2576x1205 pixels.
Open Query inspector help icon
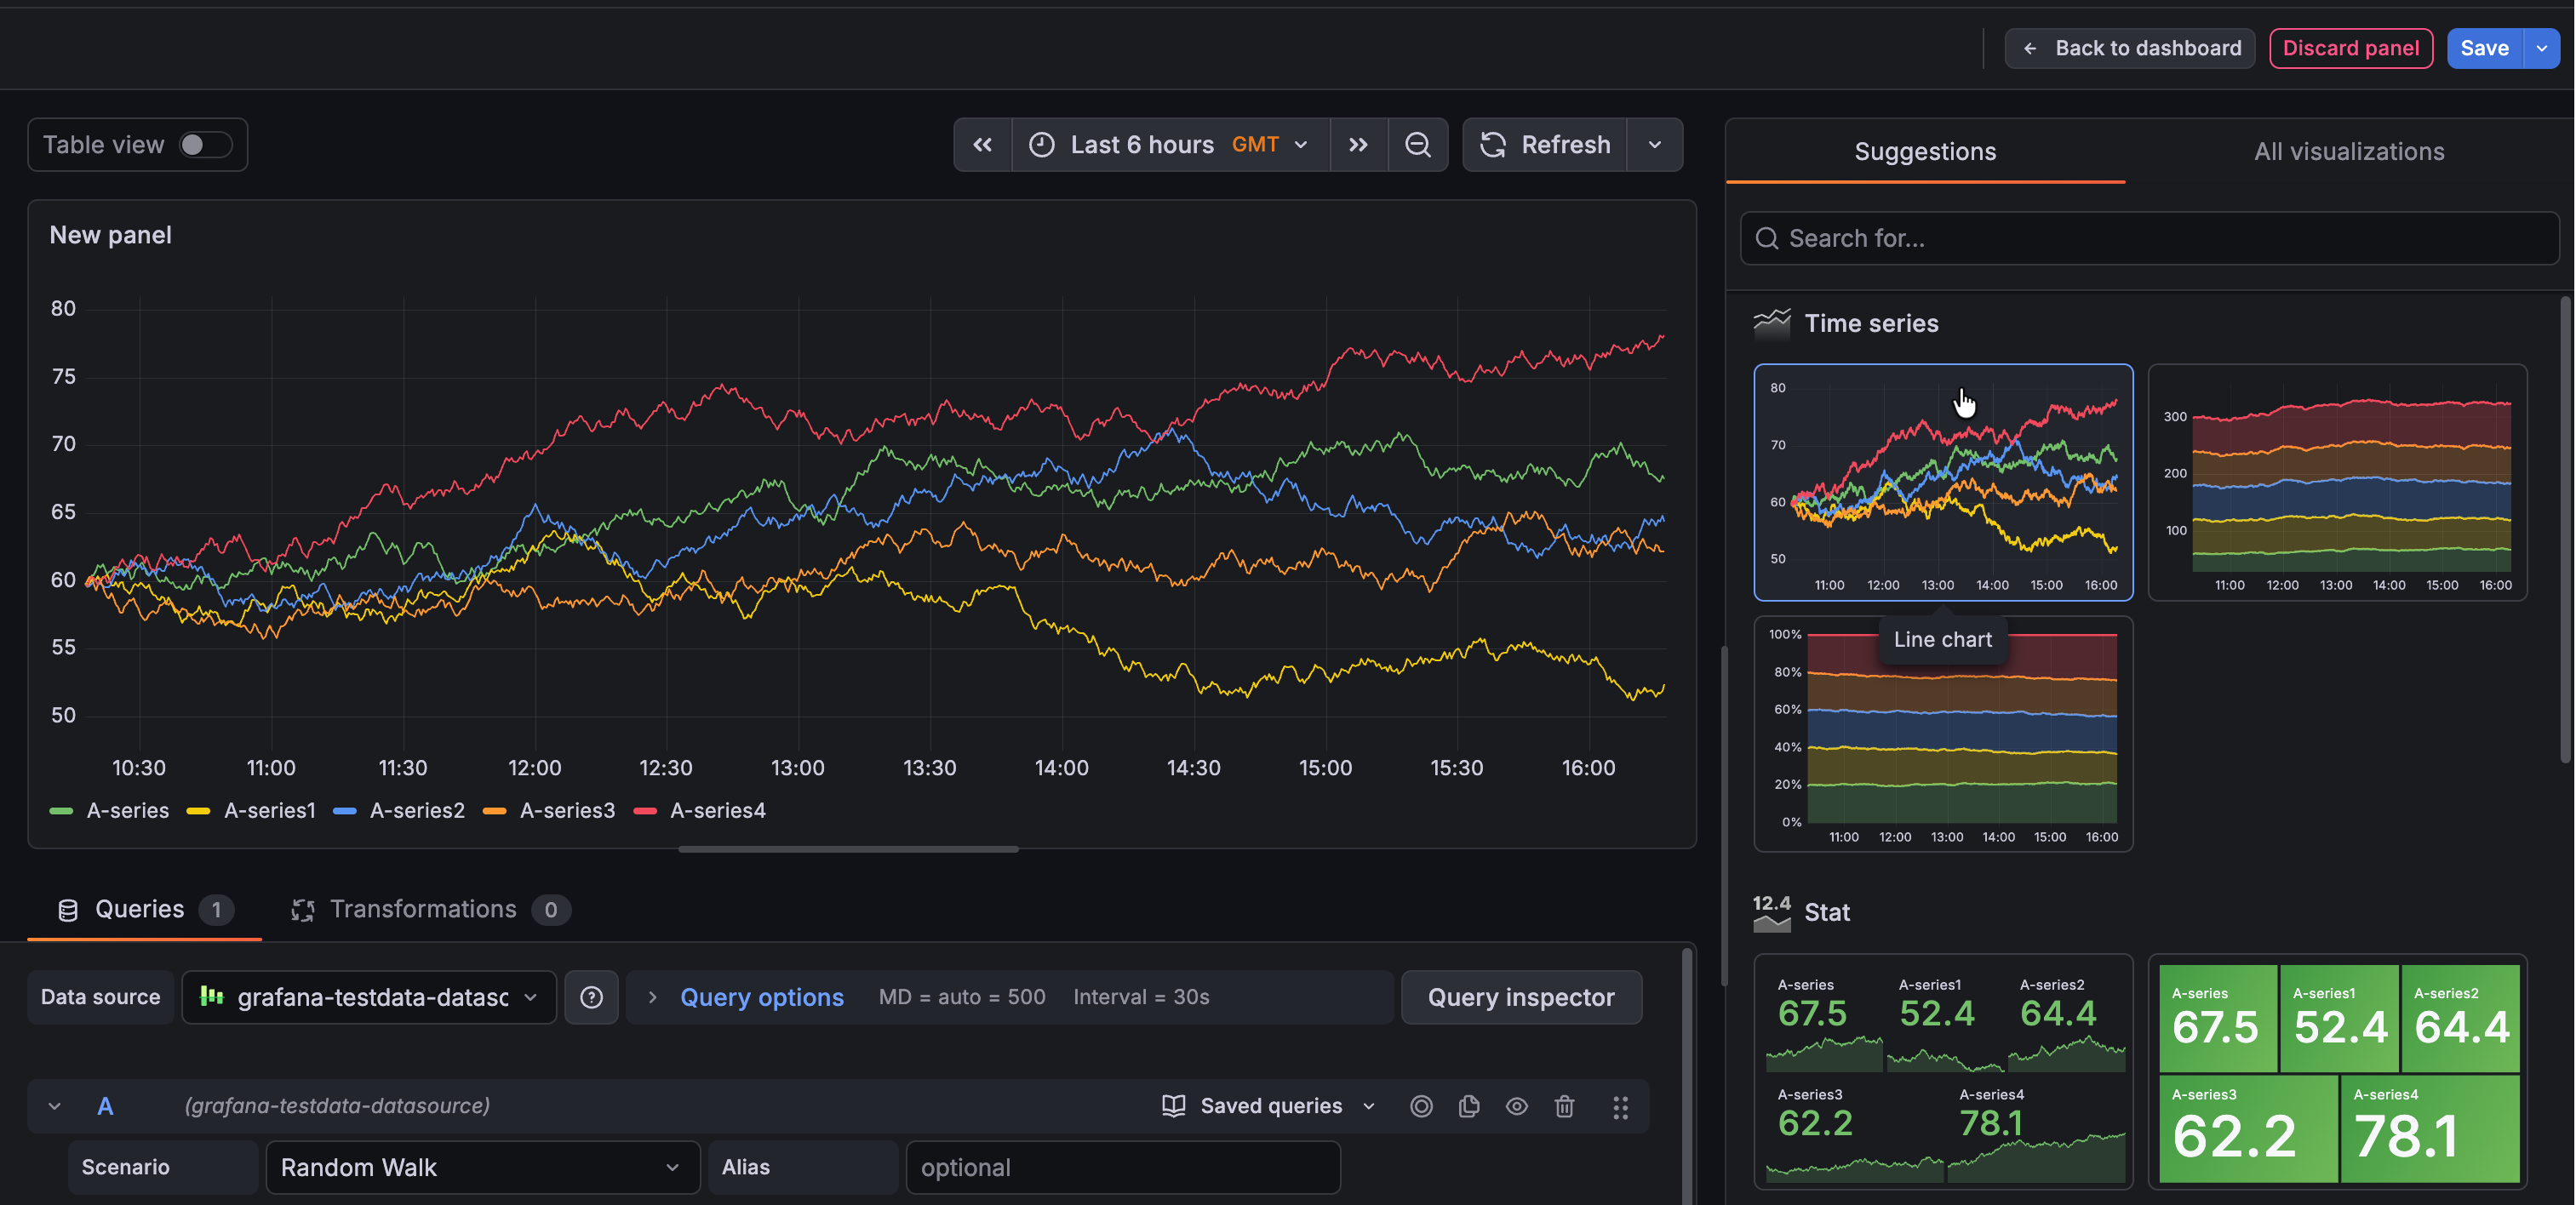[x=591, y=997]
